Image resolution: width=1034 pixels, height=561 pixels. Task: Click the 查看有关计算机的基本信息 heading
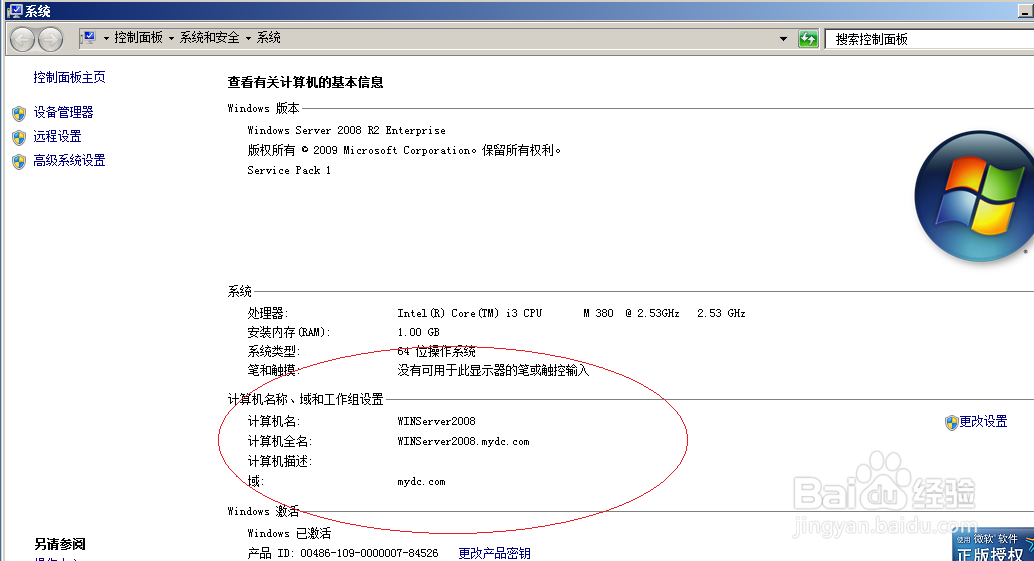(x=305, y=82)
